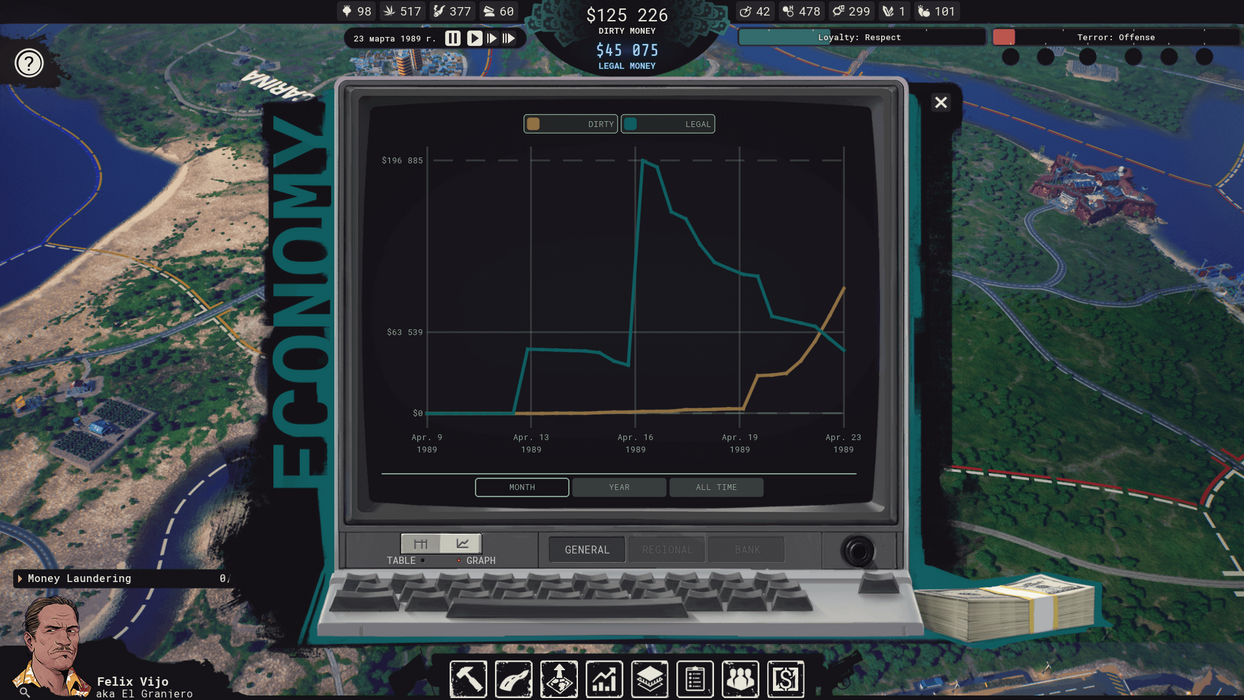Open the economy statistics chart icon
Viewport: 1244px width, 700px height.
tap(604, 679)
